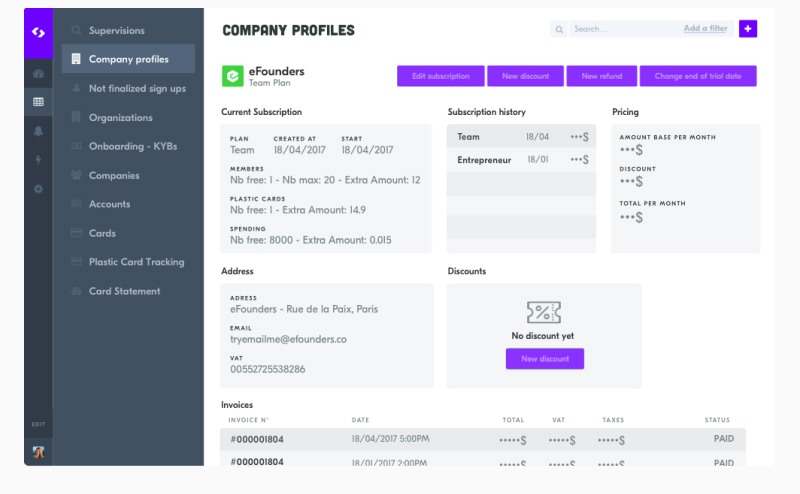This screenshot has width=800, height=494.
Task: Click the eFounders green logo
Action: point(233,77)
